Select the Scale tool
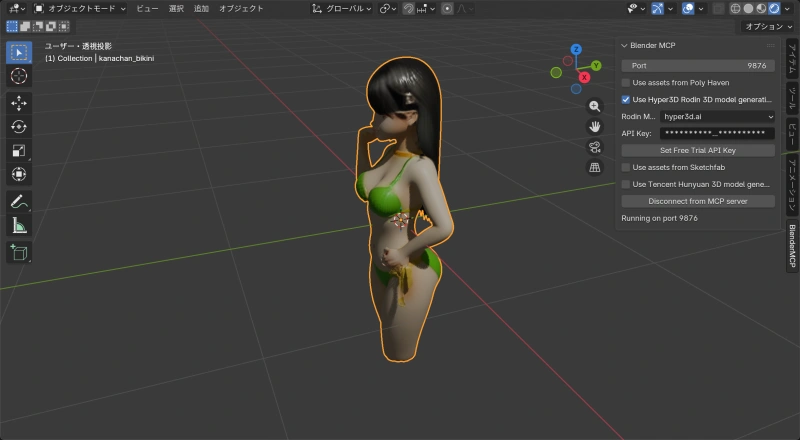This screenshot has height=440, width=800. click(x=19, y=151)
